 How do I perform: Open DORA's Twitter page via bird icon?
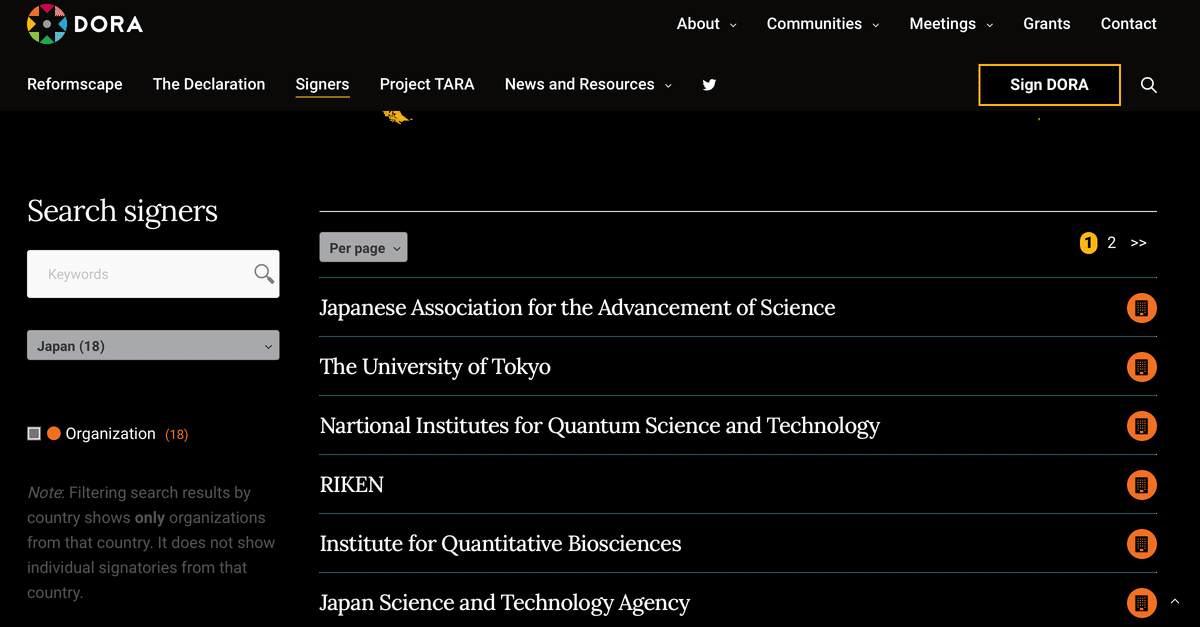tap(709, 85)
